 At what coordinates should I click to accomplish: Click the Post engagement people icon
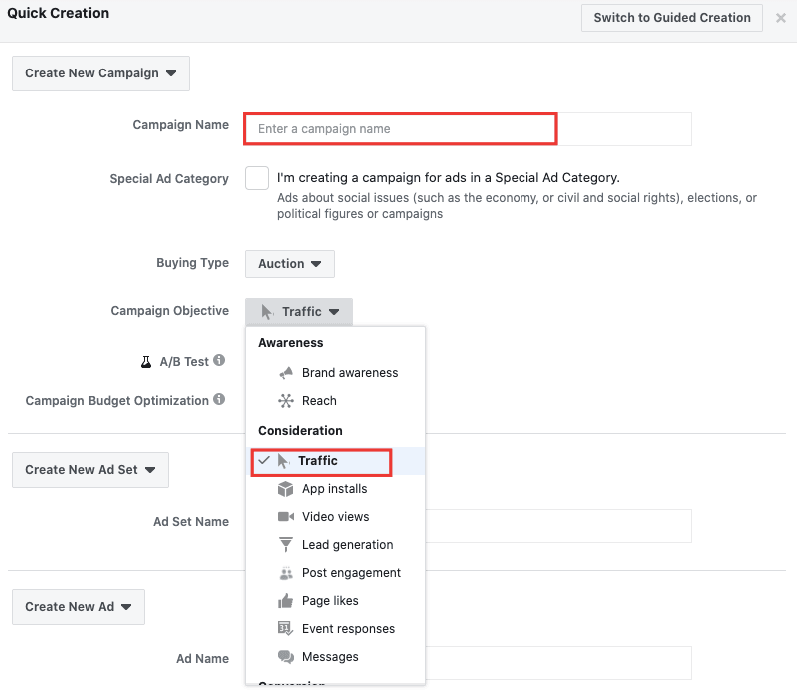click(286, 573)
